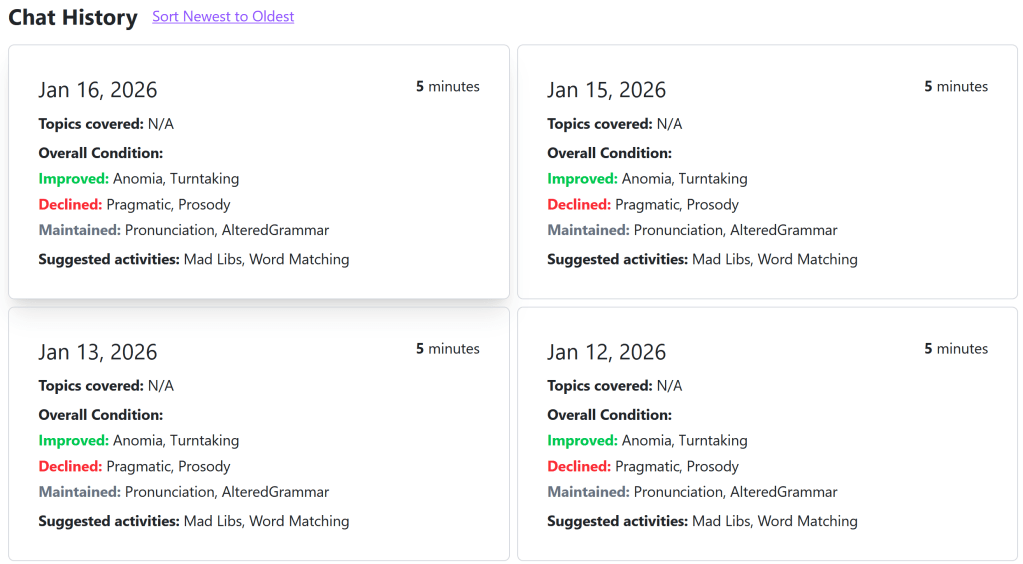Click Overall Condition label in Jan 16 card
Viewport: 1023px width, 564px height.
[101, 153]
